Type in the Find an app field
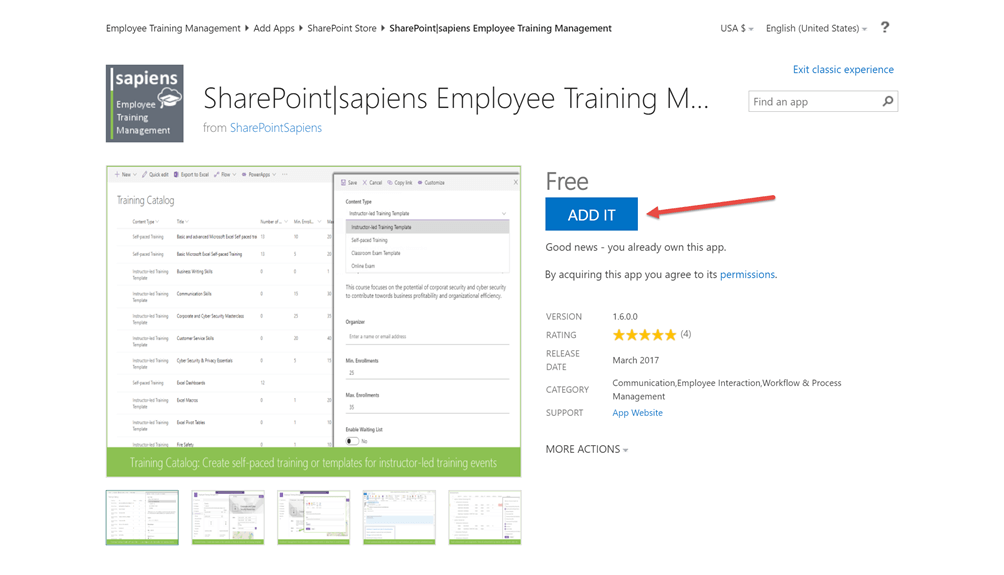1004x575 pixels. [x=813, y=102]
